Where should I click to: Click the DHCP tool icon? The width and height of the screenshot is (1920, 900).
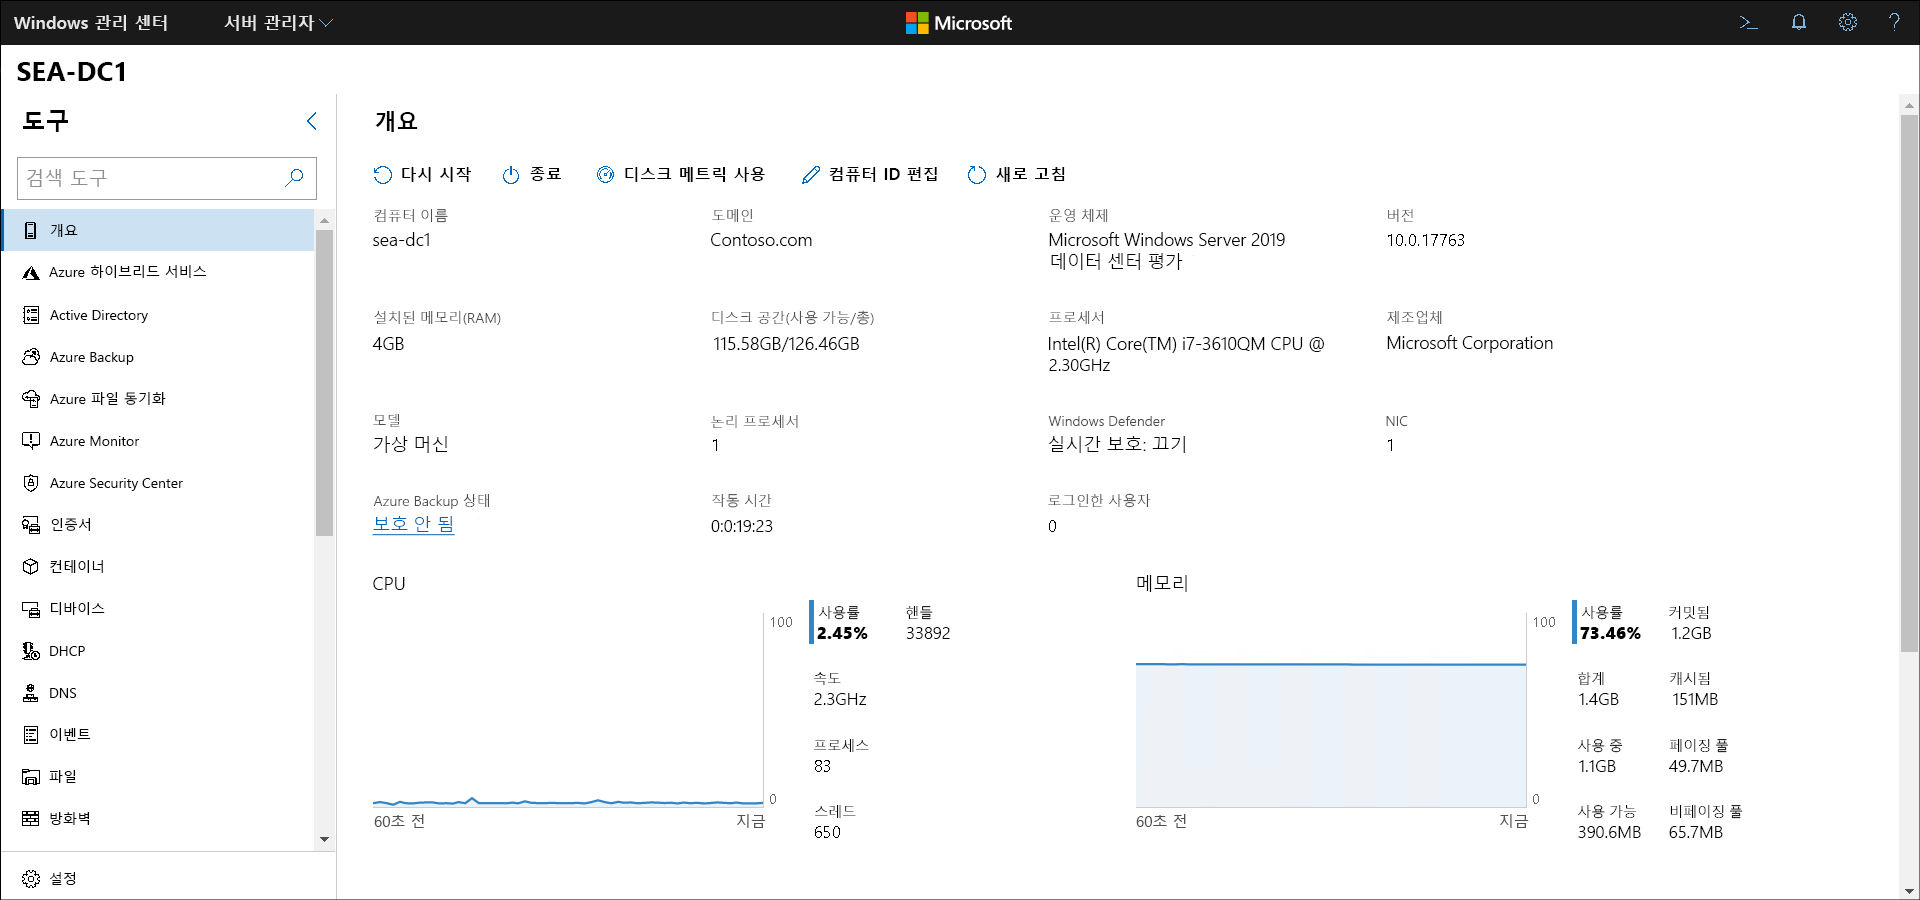(31, 651)
